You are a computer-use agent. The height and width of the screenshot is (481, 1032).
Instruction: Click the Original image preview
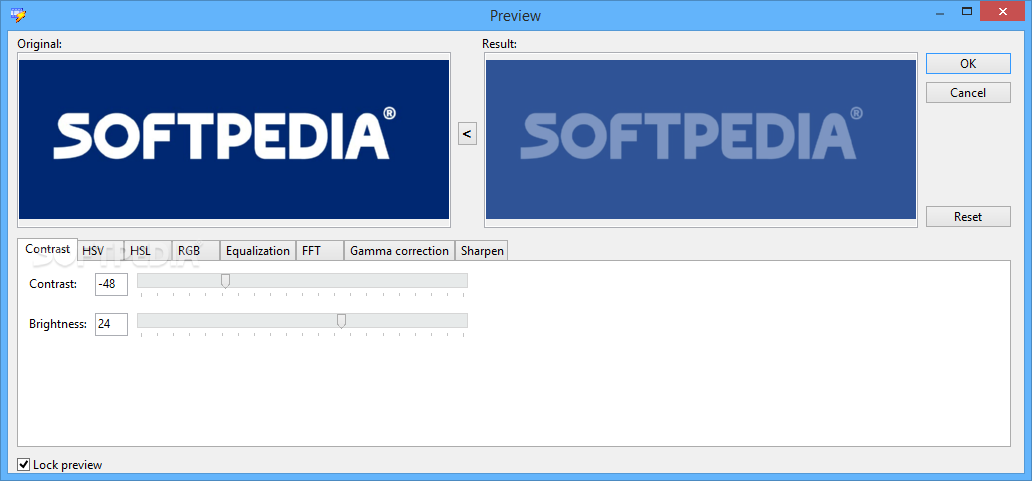pyautogui.click(x=234, y=139)
